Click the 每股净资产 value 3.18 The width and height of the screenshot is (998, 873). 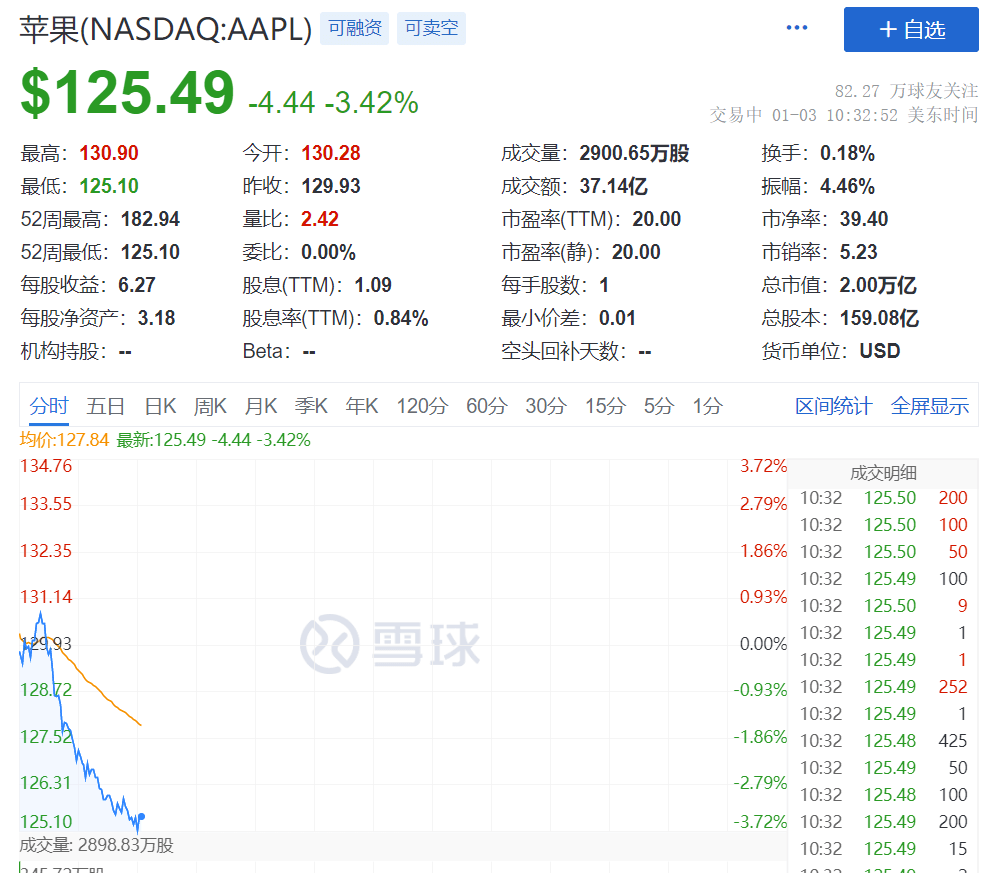click(x=157, y=318)
